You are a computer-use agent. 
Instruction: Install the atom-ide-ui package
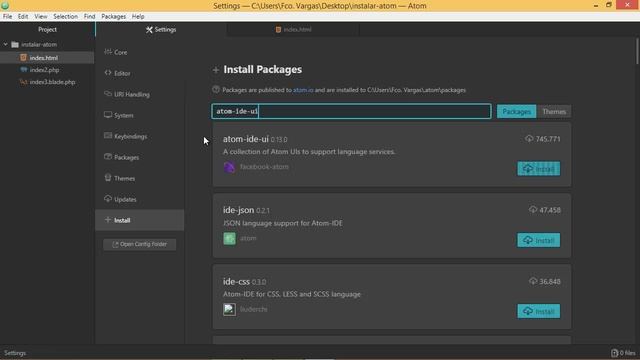coord(539,169)
